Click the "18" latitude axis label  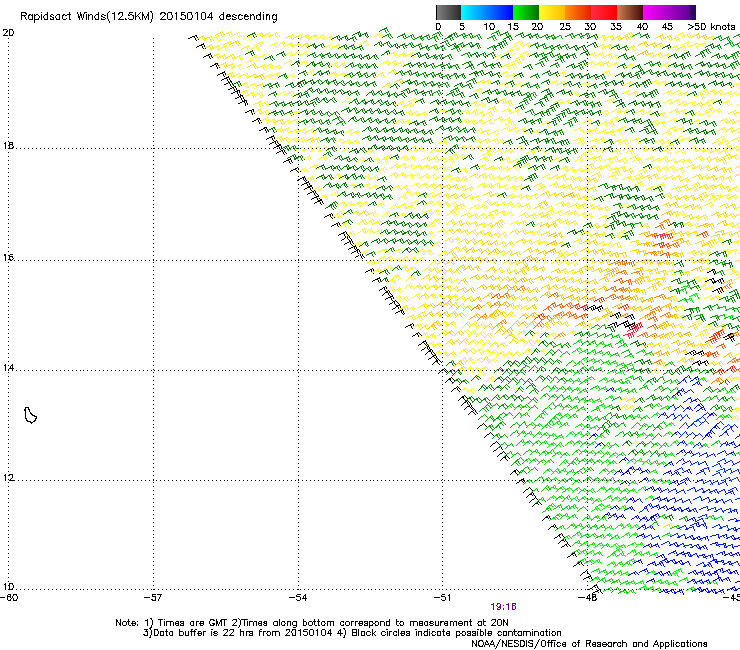(8, 145)
